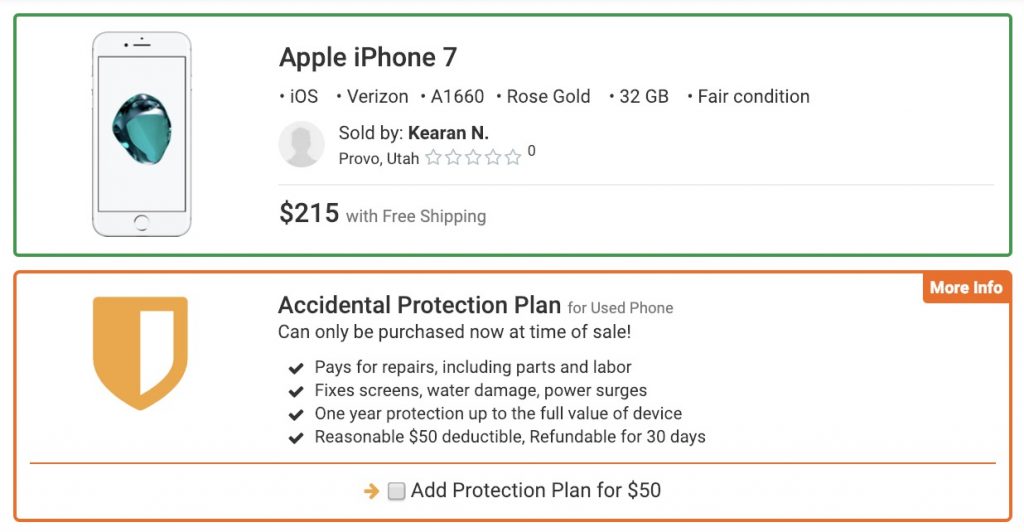This screenshot has height=532, width=1024.
Task: Click the first rating star
Action: point(433,157)
